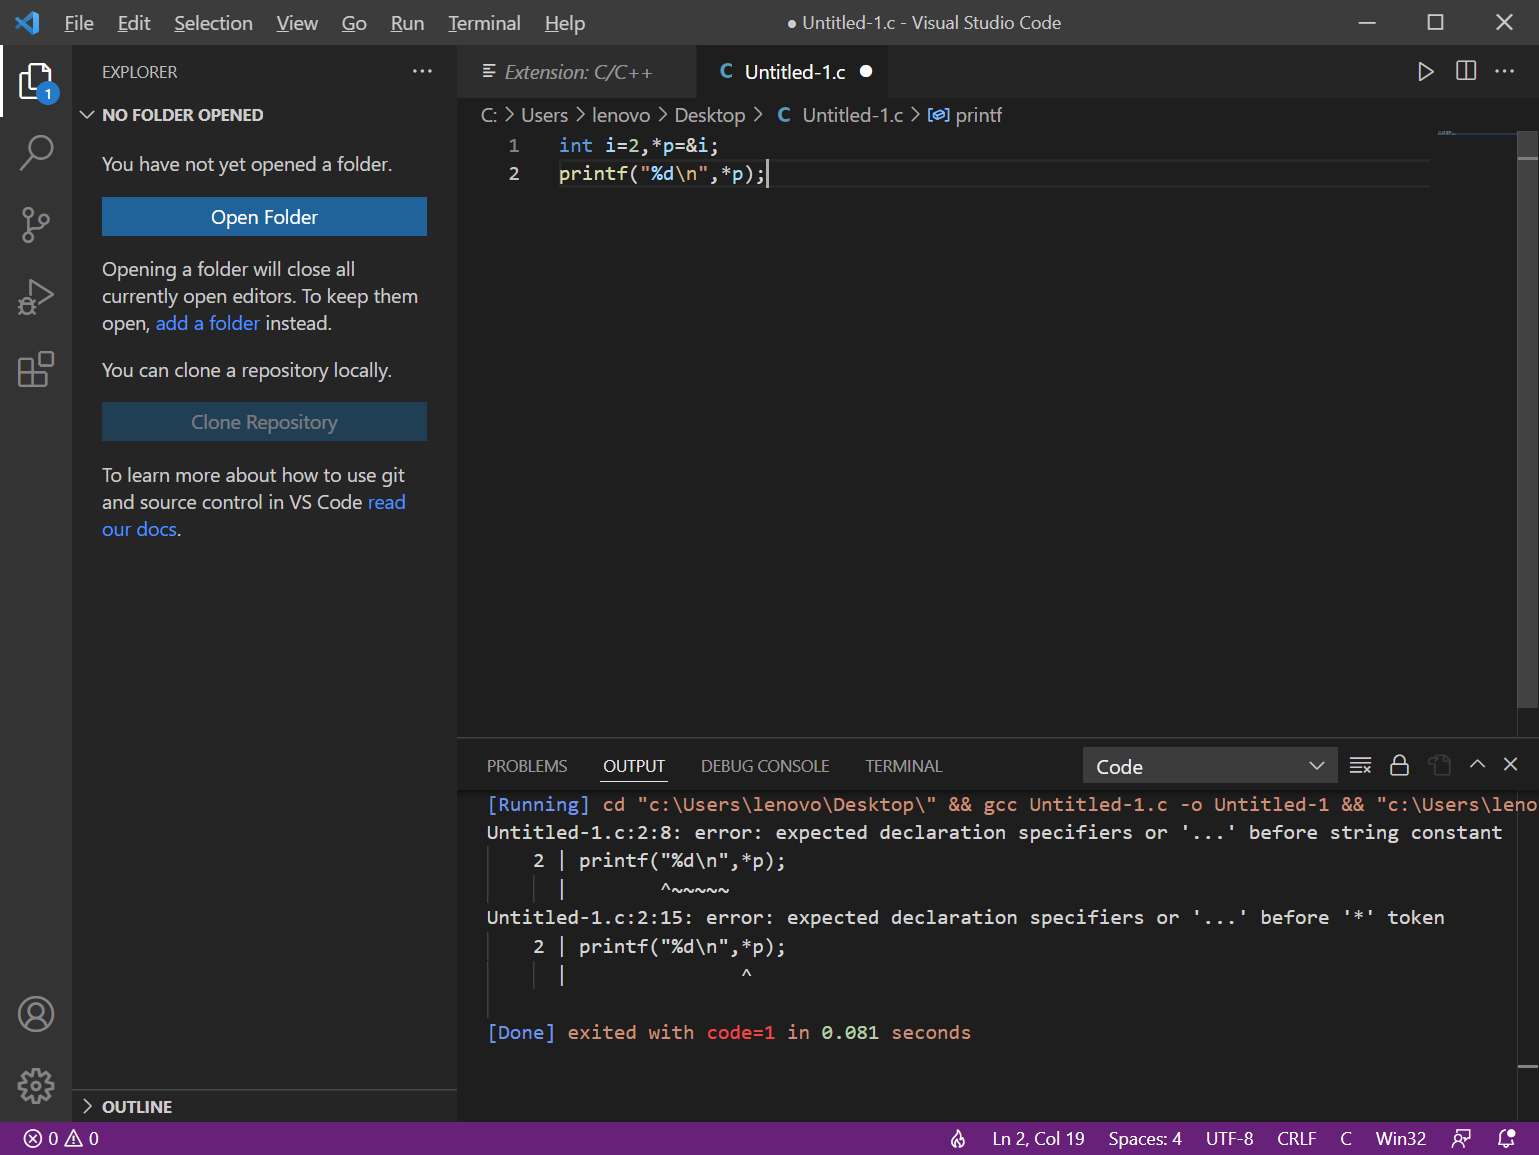Open the Accounts menu icon
Image resolution: width=1539 pixels, height=1155 pixels.
[x=36, y=1014]
